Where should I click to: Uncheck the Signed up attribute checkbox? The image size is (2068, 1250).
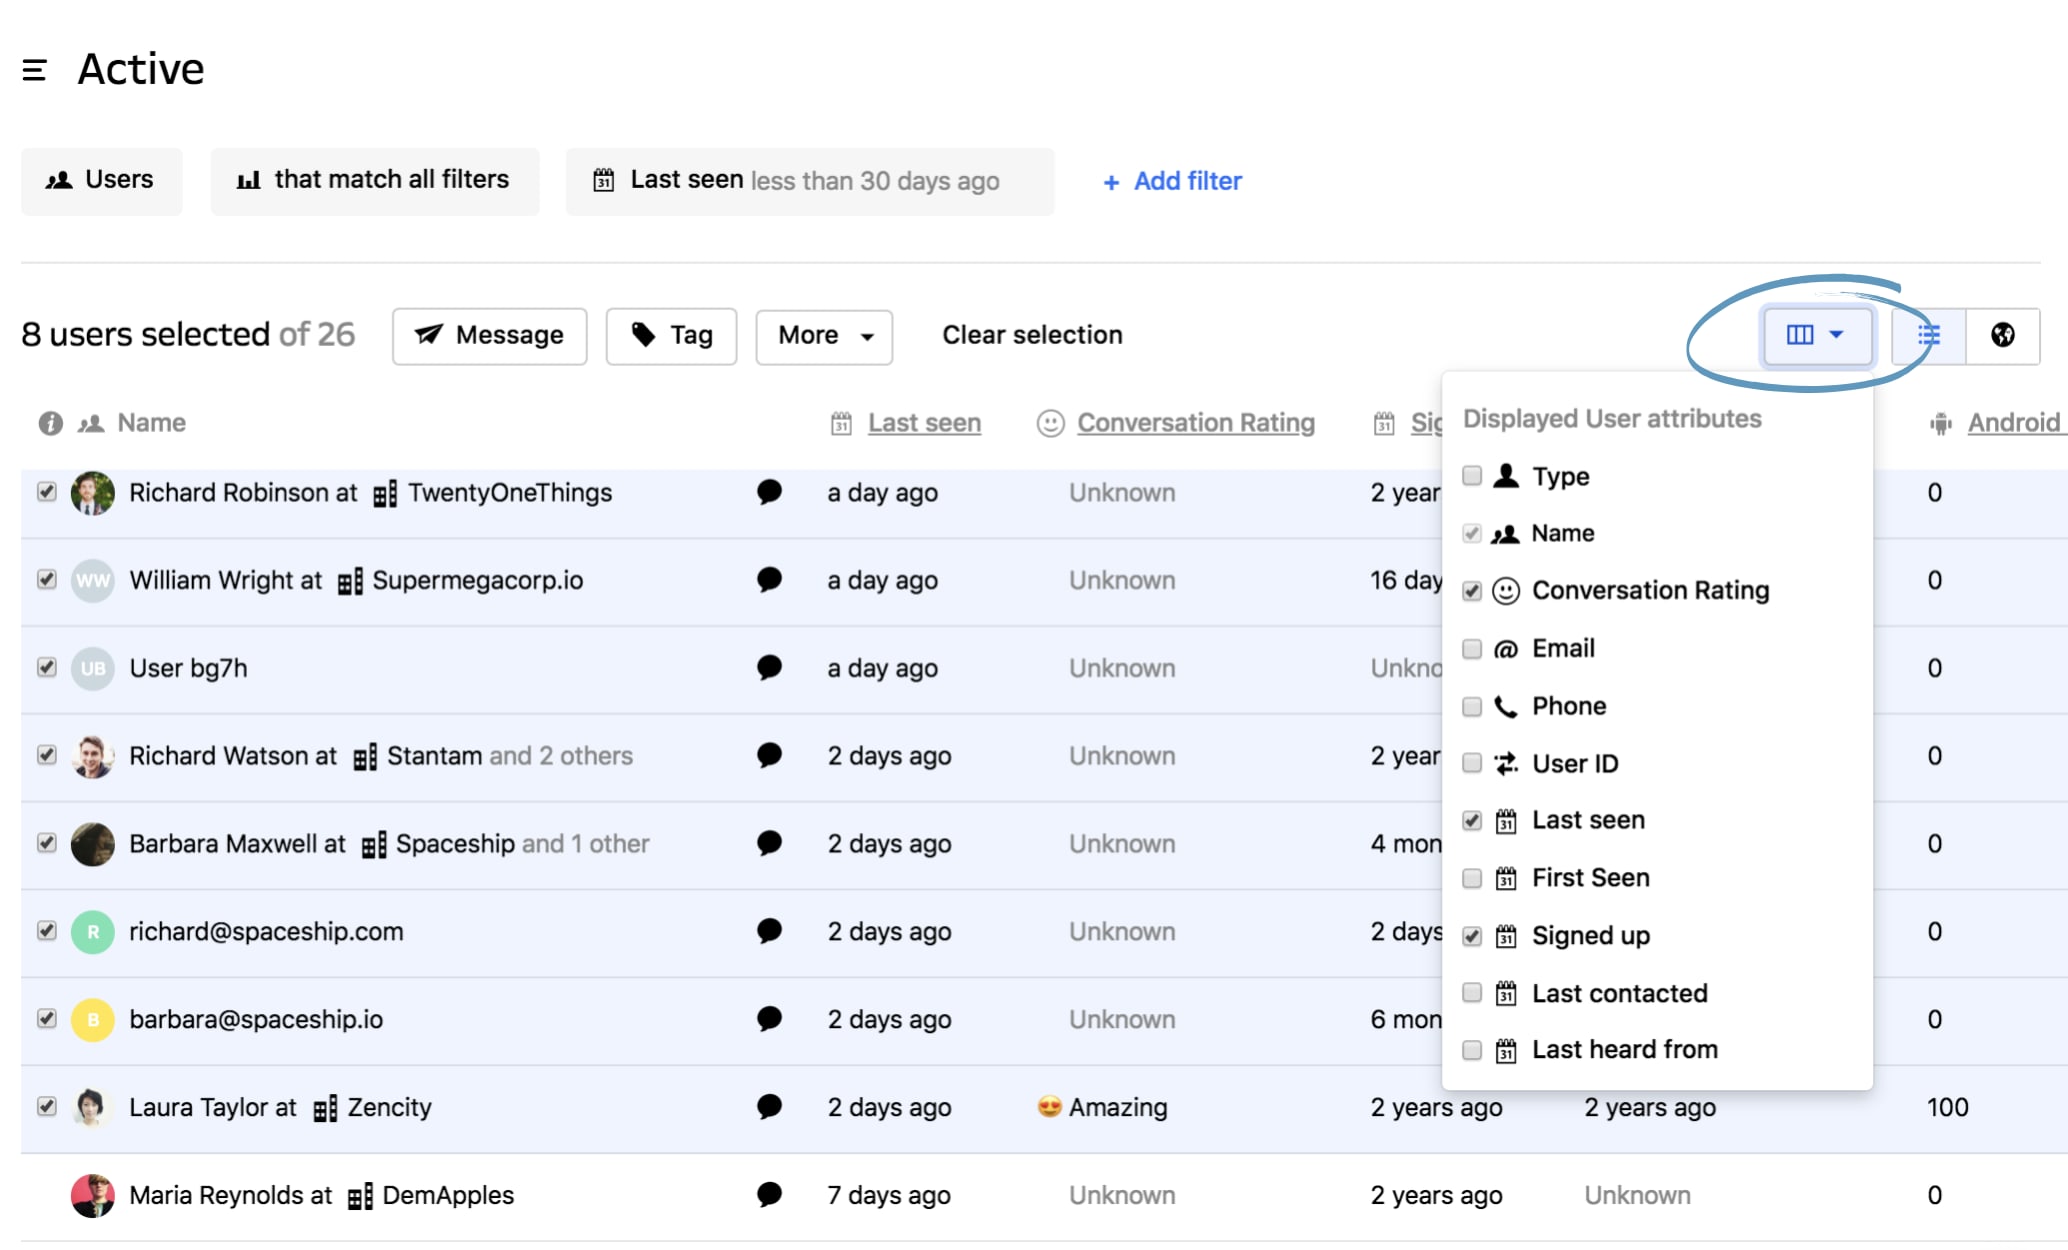1472,936
